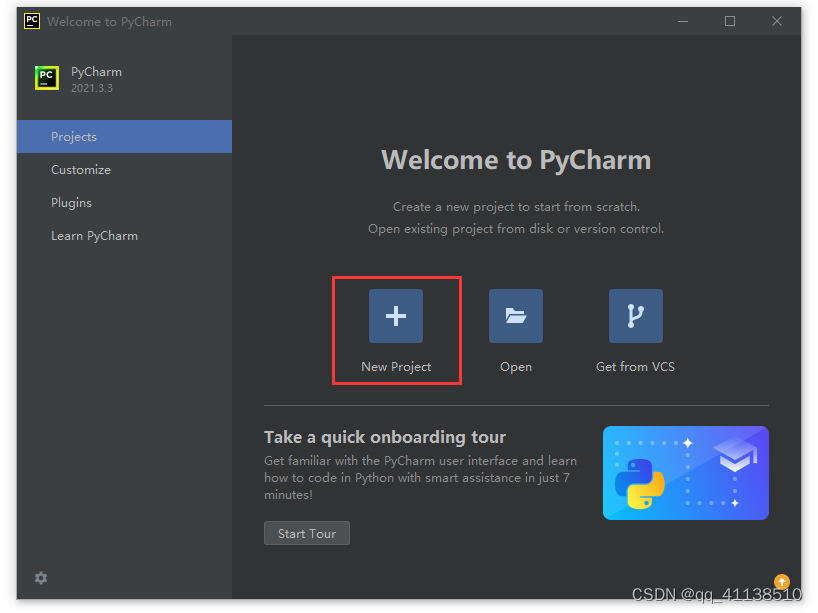Select the Projects tab

coord(124,137)
